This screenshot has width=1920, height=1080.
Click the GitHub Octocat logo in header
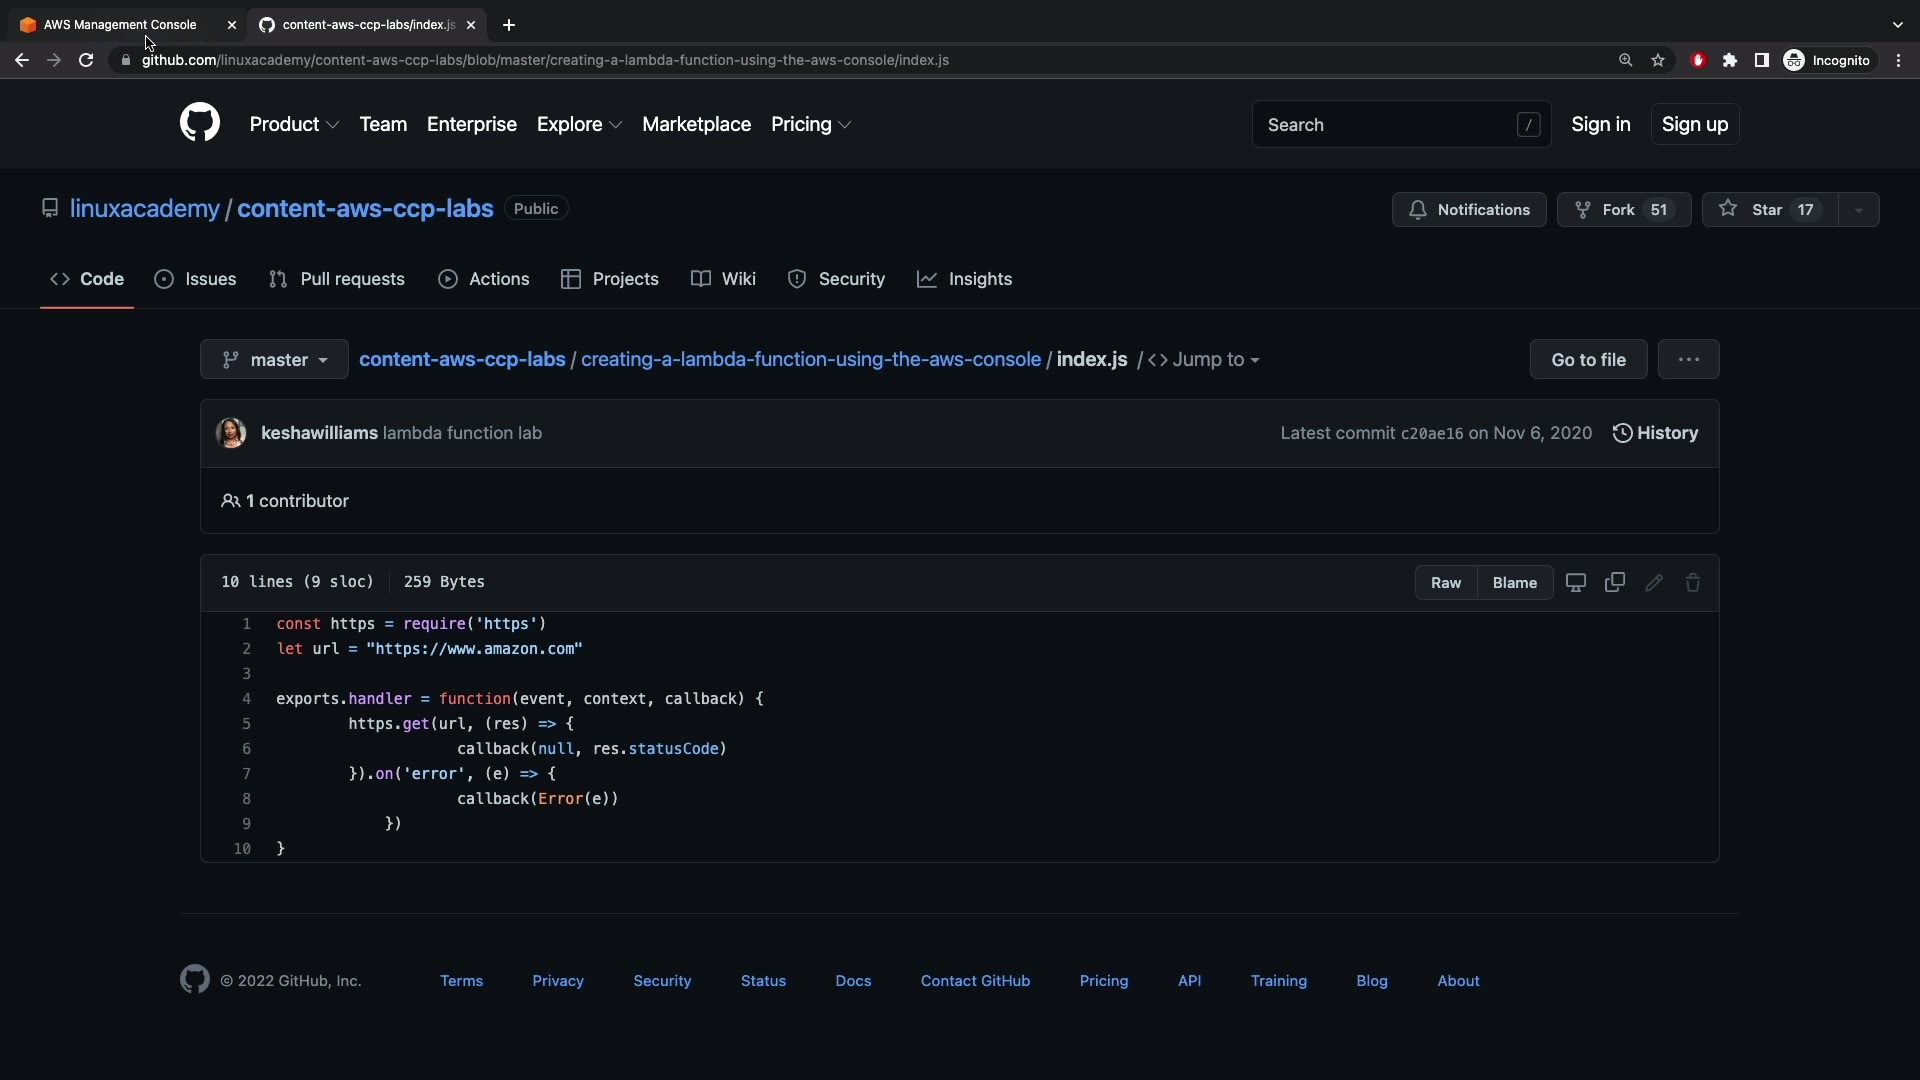[200, 123]
